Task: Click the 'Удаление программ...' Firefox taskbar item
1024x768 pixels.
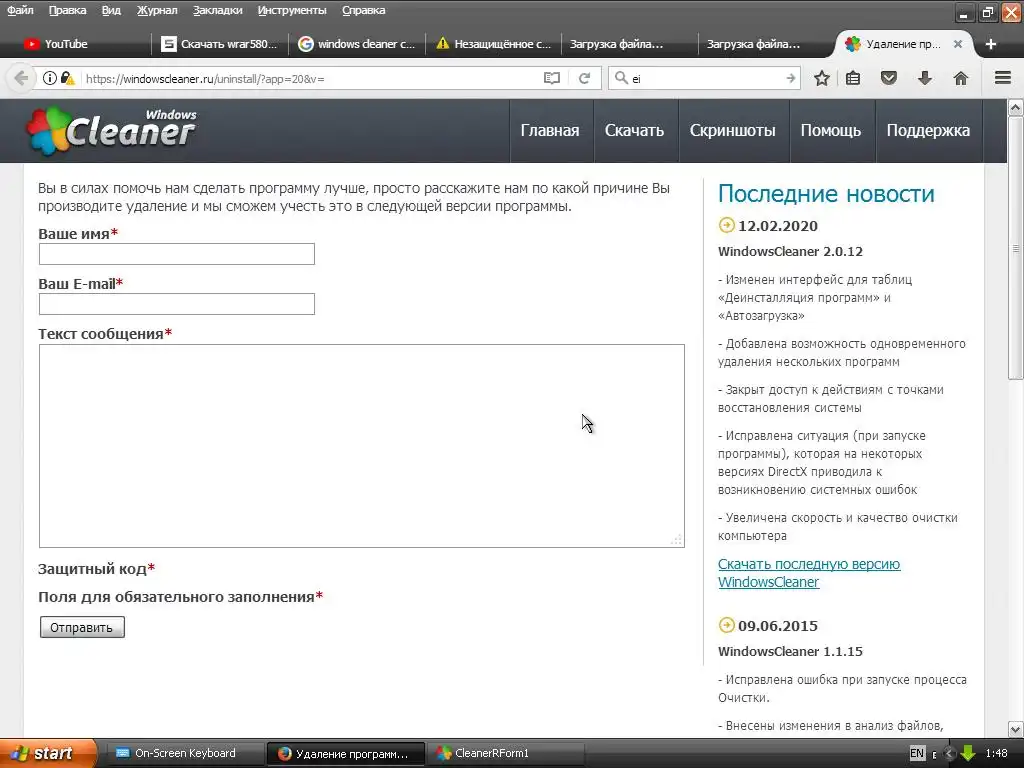Action: [x=345, y=753]
